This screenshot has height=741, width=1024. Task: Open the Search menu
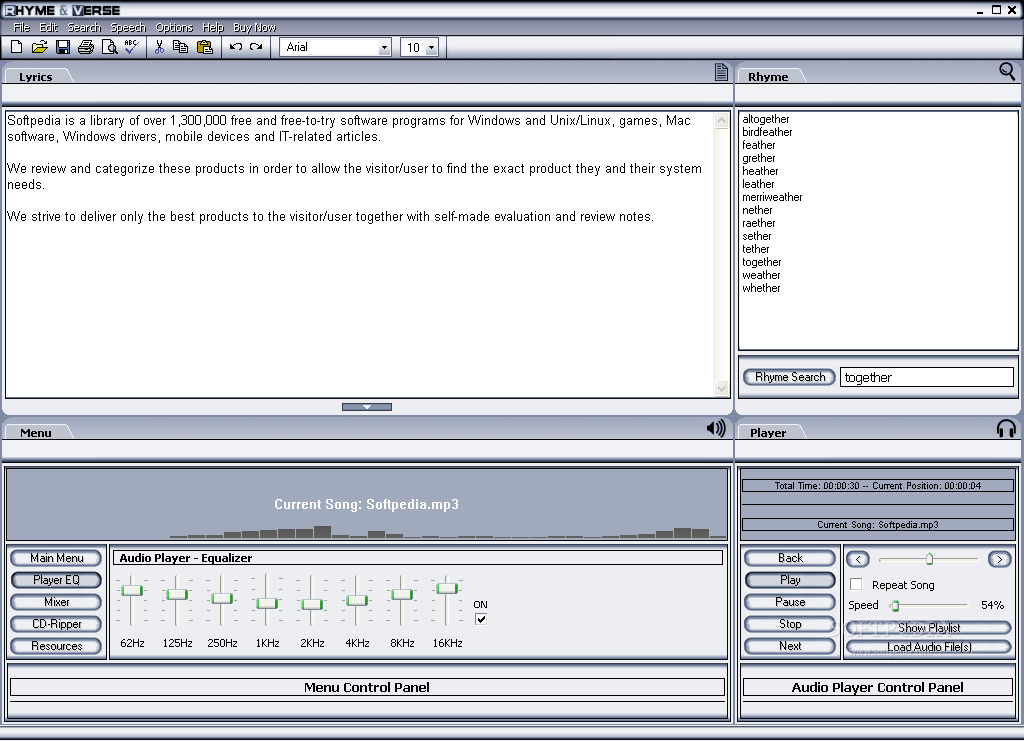click(x=84, y=27)
